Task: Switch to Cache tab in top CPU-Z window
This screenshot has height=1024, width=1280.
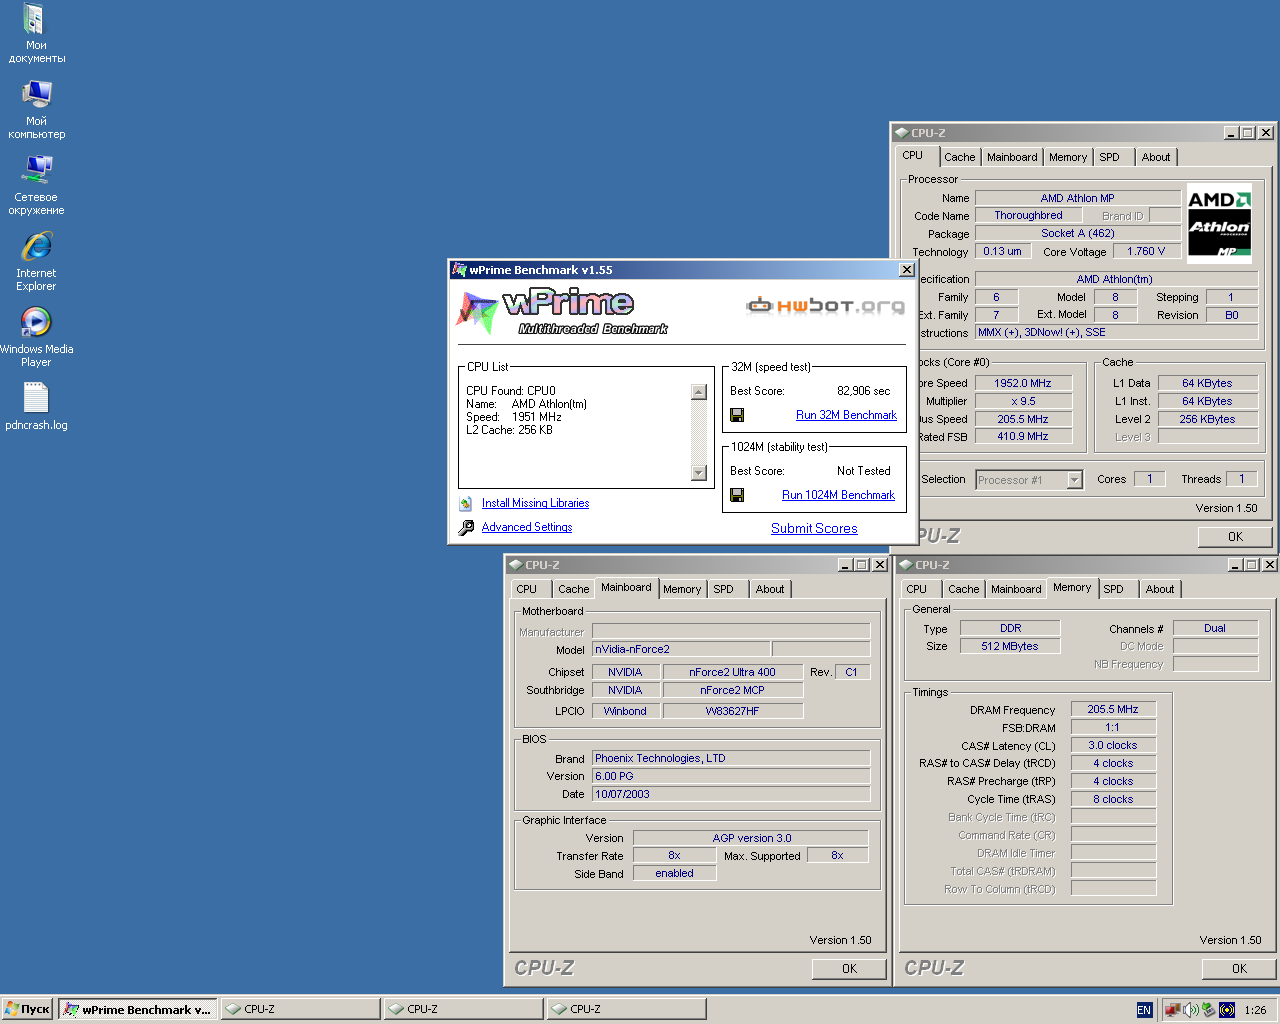Action: (x=959, y=157)
